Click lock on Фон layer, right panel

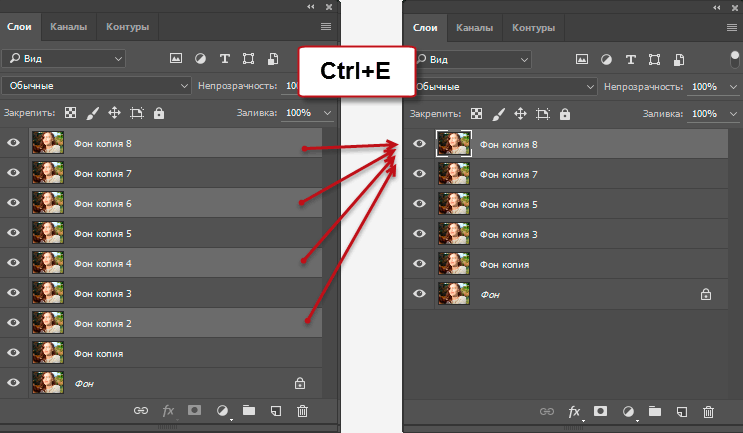pos(706,294)
